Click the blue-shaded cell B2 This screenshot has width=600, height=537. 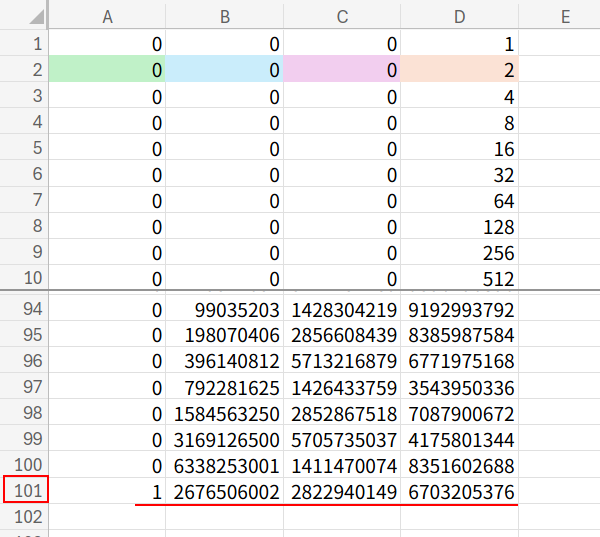tap(225, 70)
